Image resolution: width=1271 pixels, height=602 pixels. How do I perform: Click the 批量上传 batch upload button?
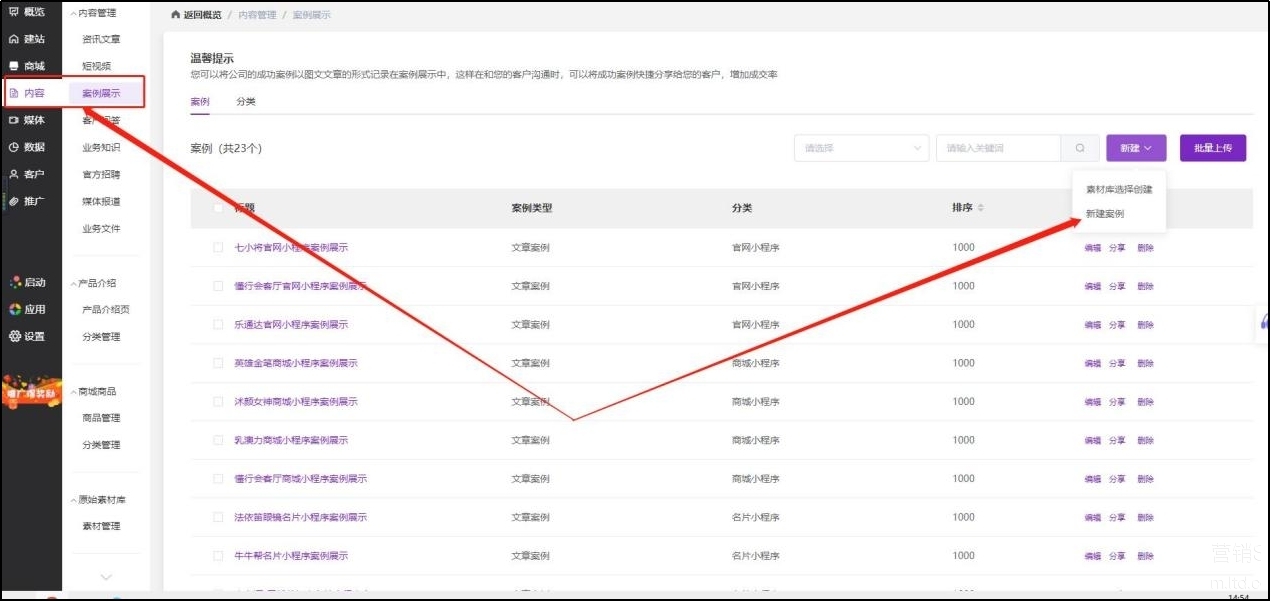click(x=1212, y=148)
